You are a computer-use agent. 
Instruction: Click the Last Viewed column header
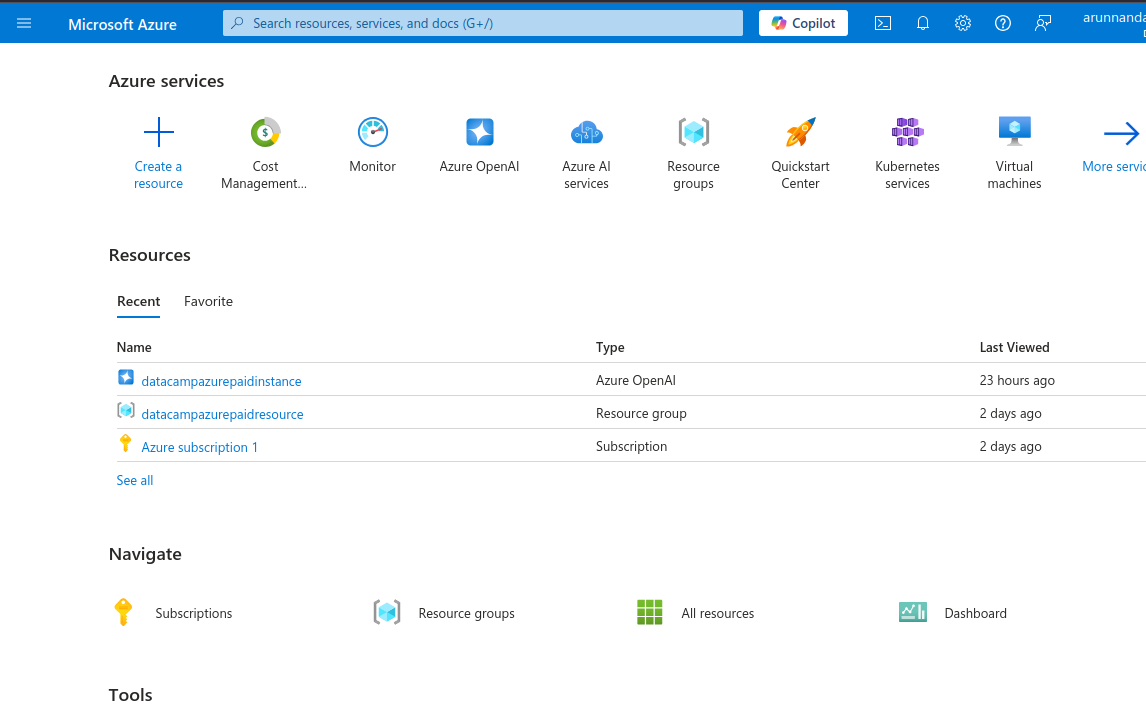click(x=1014, y=347)
